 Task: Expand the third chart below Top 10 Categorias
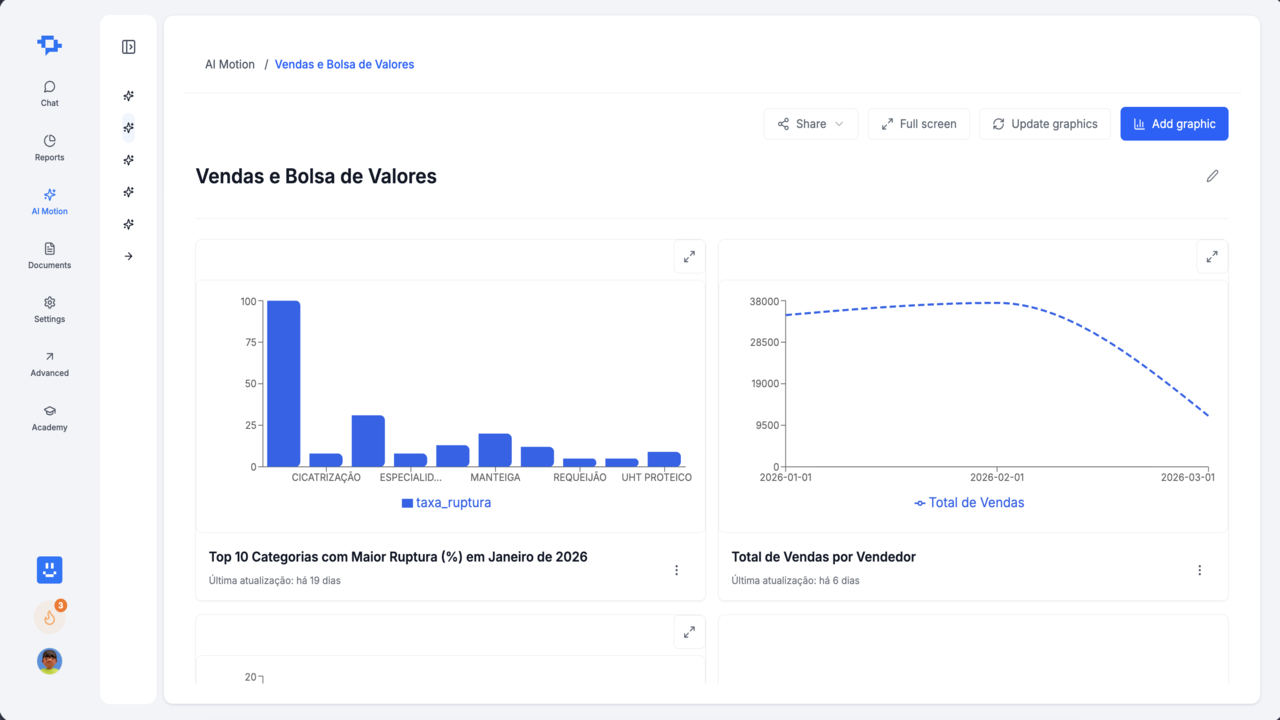pos(689,632)
